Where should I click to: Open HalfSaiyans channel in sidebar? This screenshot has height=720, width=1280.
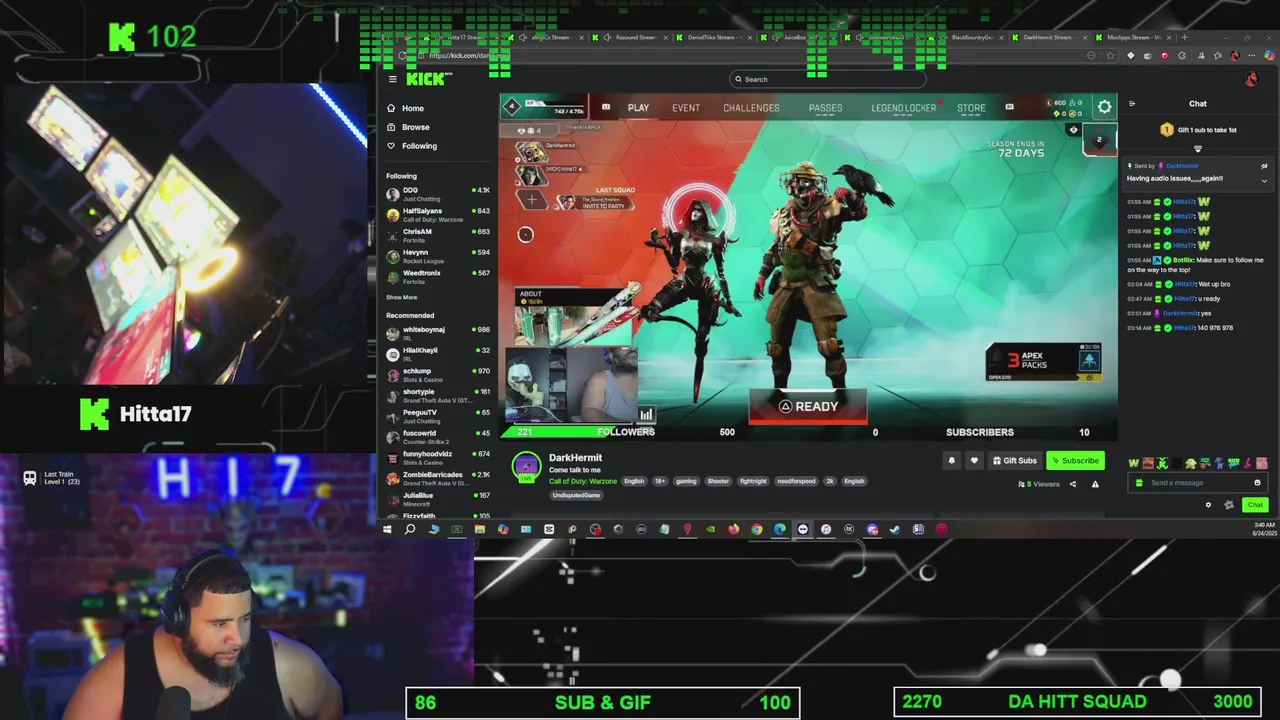(438, 215)
